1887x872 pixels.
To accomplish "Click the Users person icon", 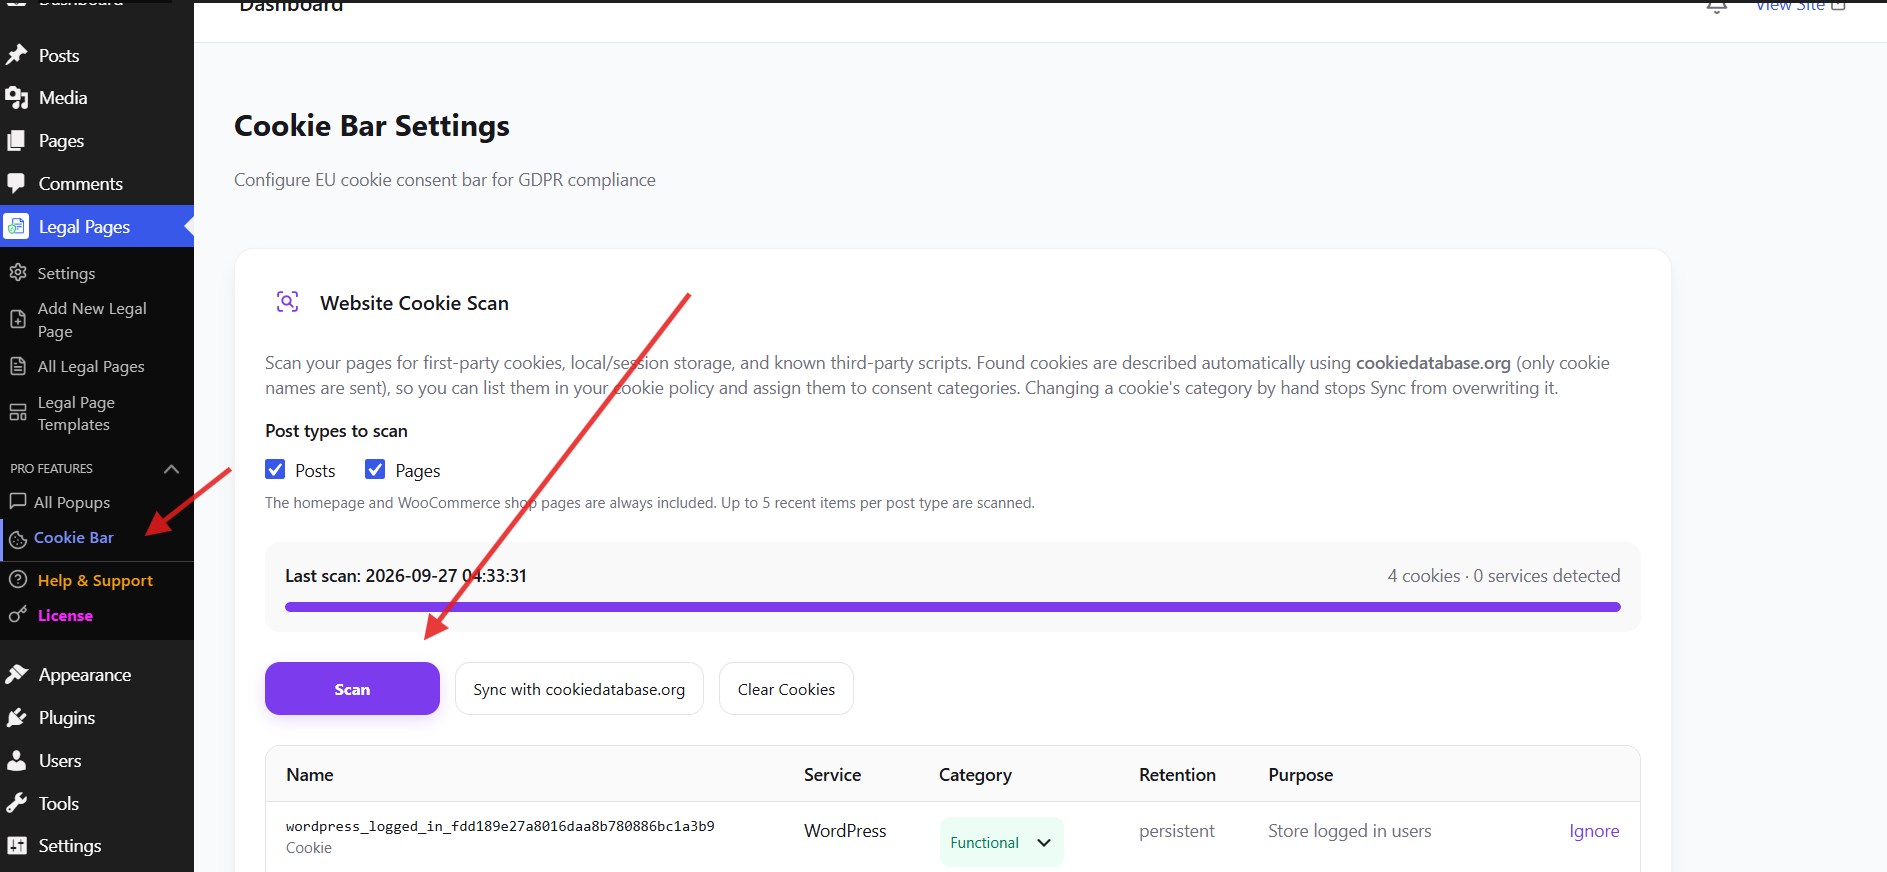I will 16,761.
